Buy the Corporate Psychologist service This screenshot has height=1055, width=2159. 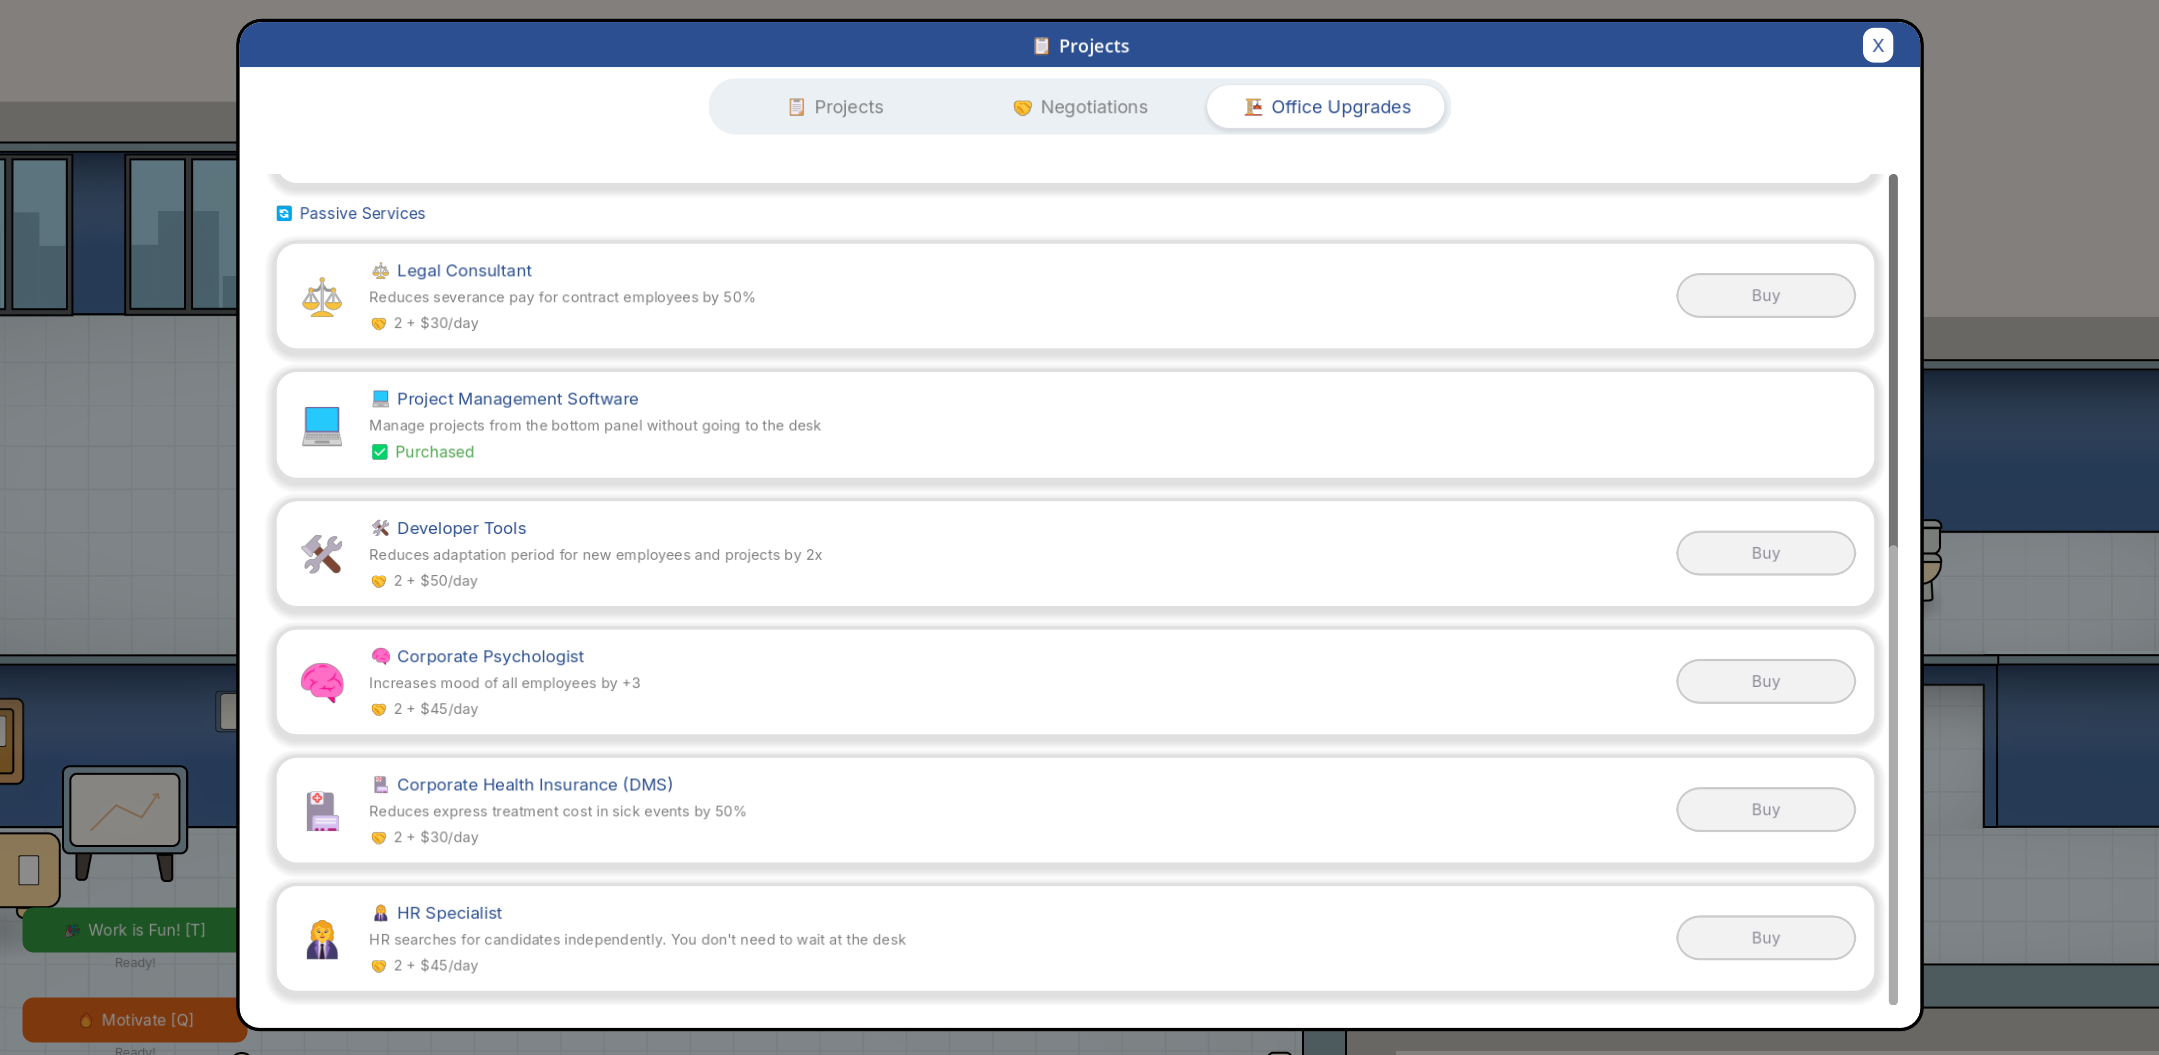(x=1765, y=681)
